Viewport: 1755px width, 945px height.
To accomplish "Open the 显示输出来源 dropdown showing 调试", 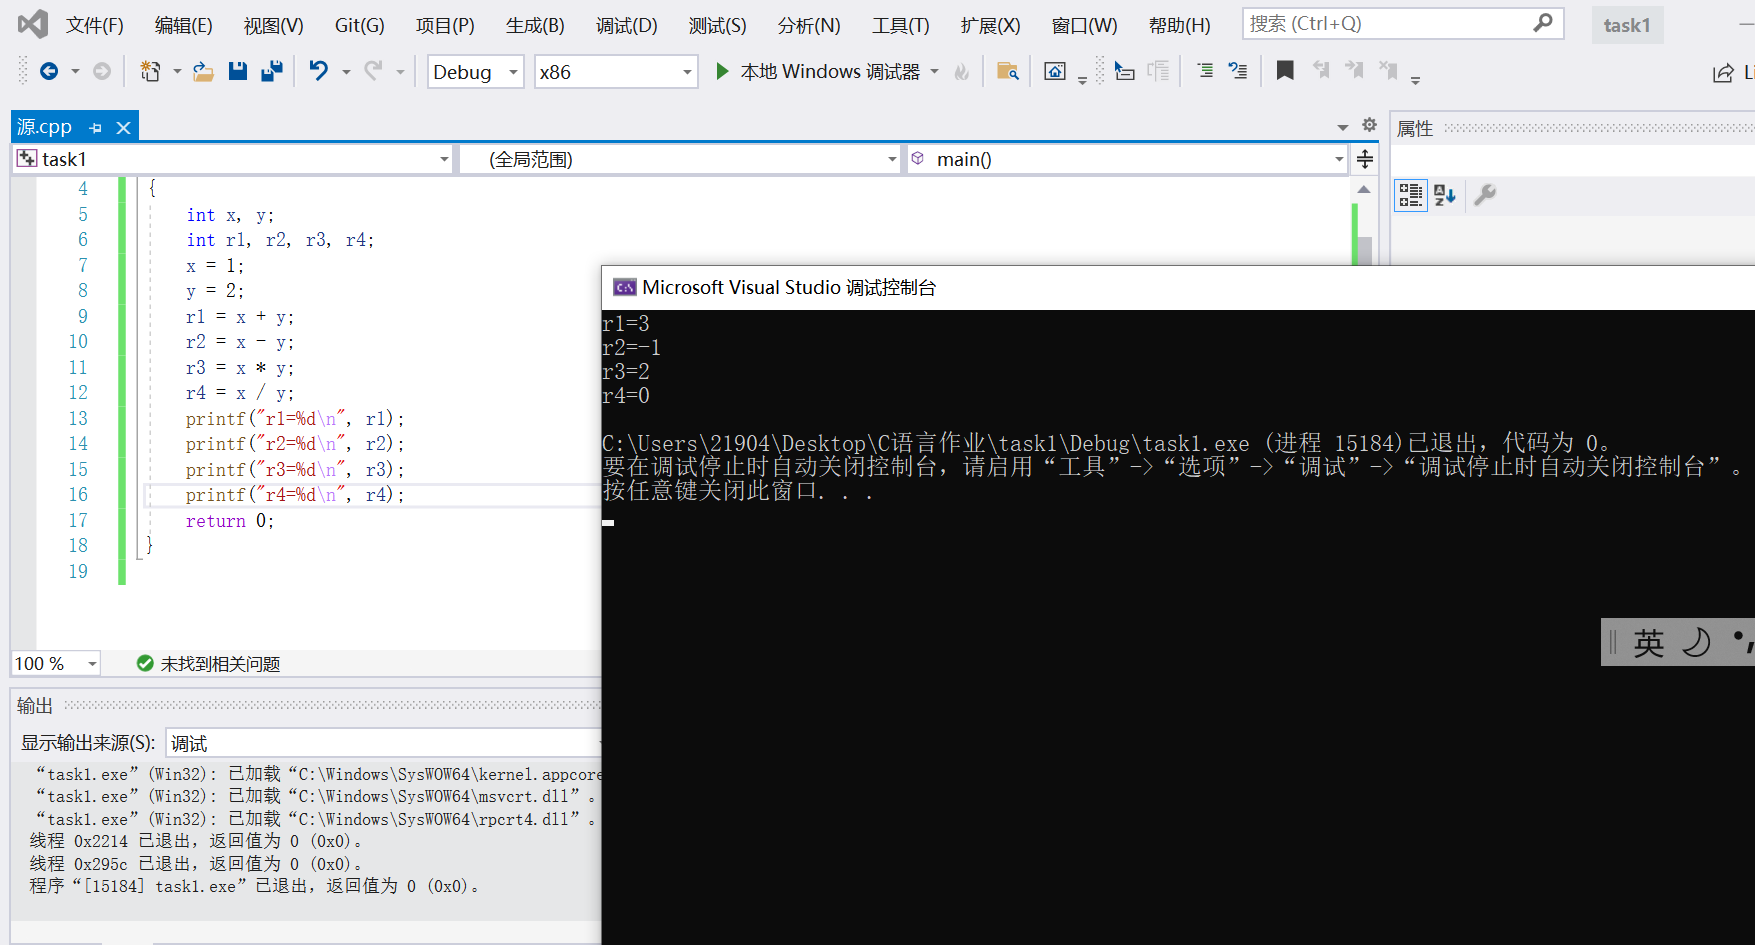I will [x=384, y=743].
